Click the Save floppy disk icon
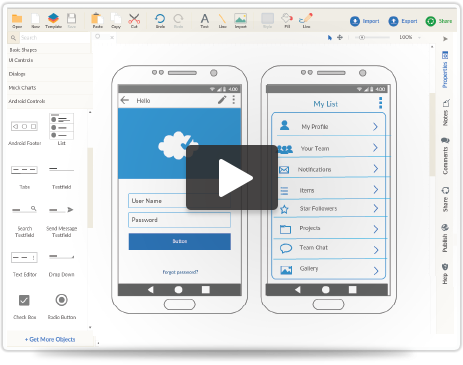Image resolution: width=463 pixels, height=365 pixels. tap(72, 18)
